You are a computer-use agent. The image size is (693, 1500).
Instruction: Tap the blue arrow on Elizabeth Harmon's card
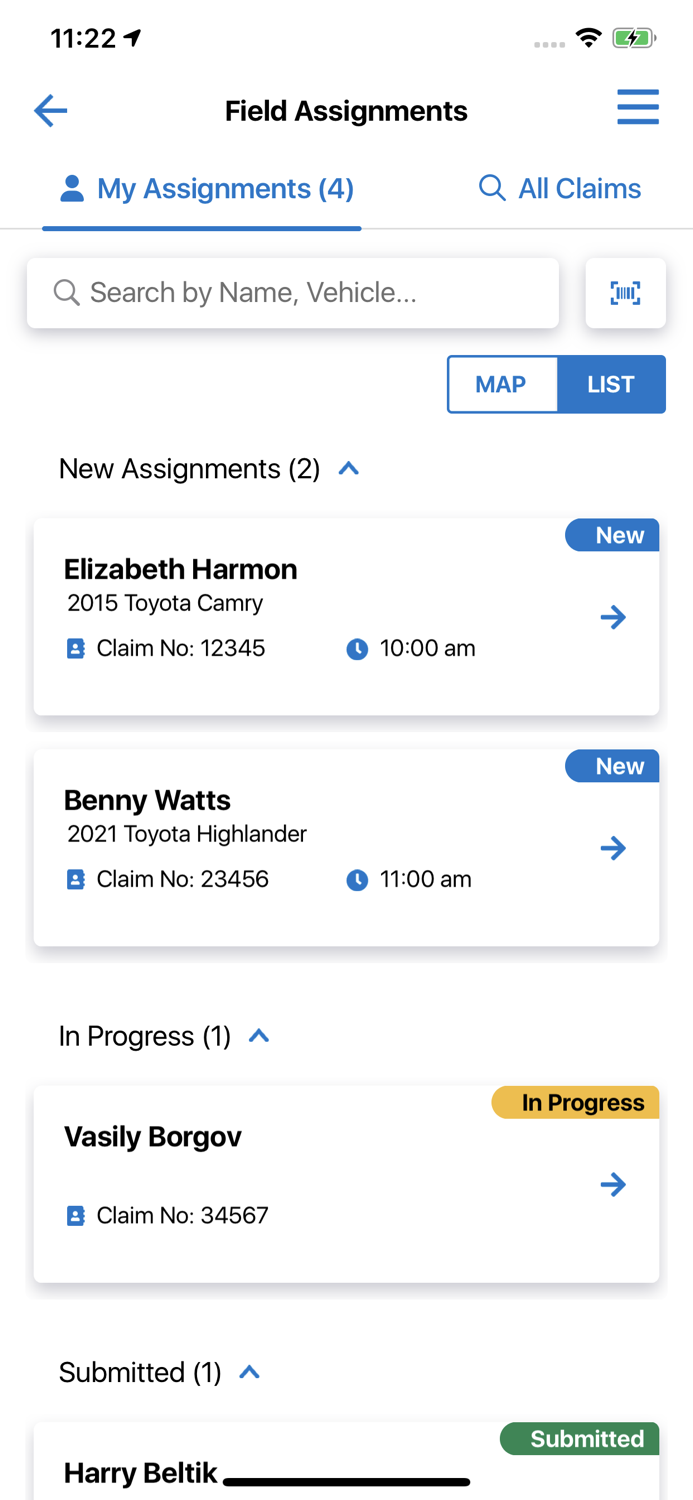pos(613,617)
